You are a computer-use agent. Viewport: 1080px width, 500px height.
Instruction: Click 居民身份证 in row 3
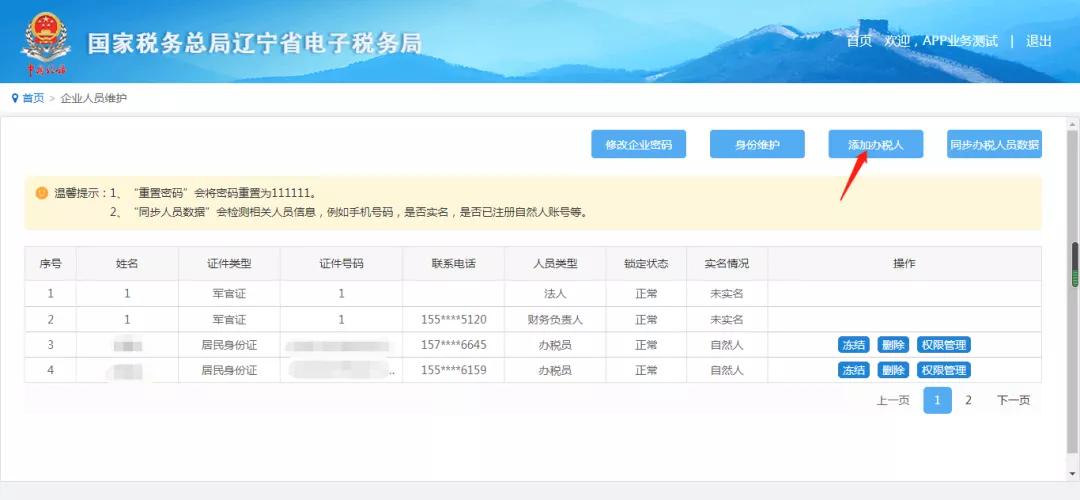click(229, 345)
